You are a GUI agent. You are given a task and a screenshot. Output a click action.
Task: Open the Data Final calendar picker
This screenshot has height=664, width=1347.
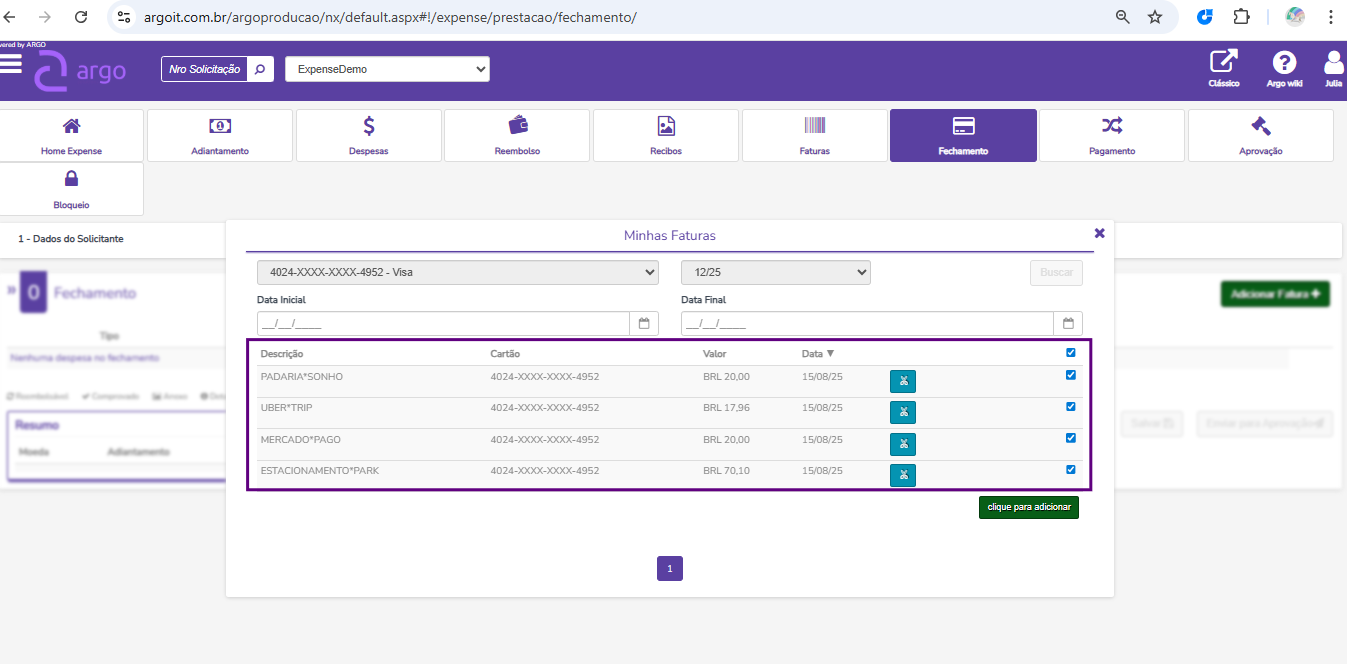[x=1068, y=324]
